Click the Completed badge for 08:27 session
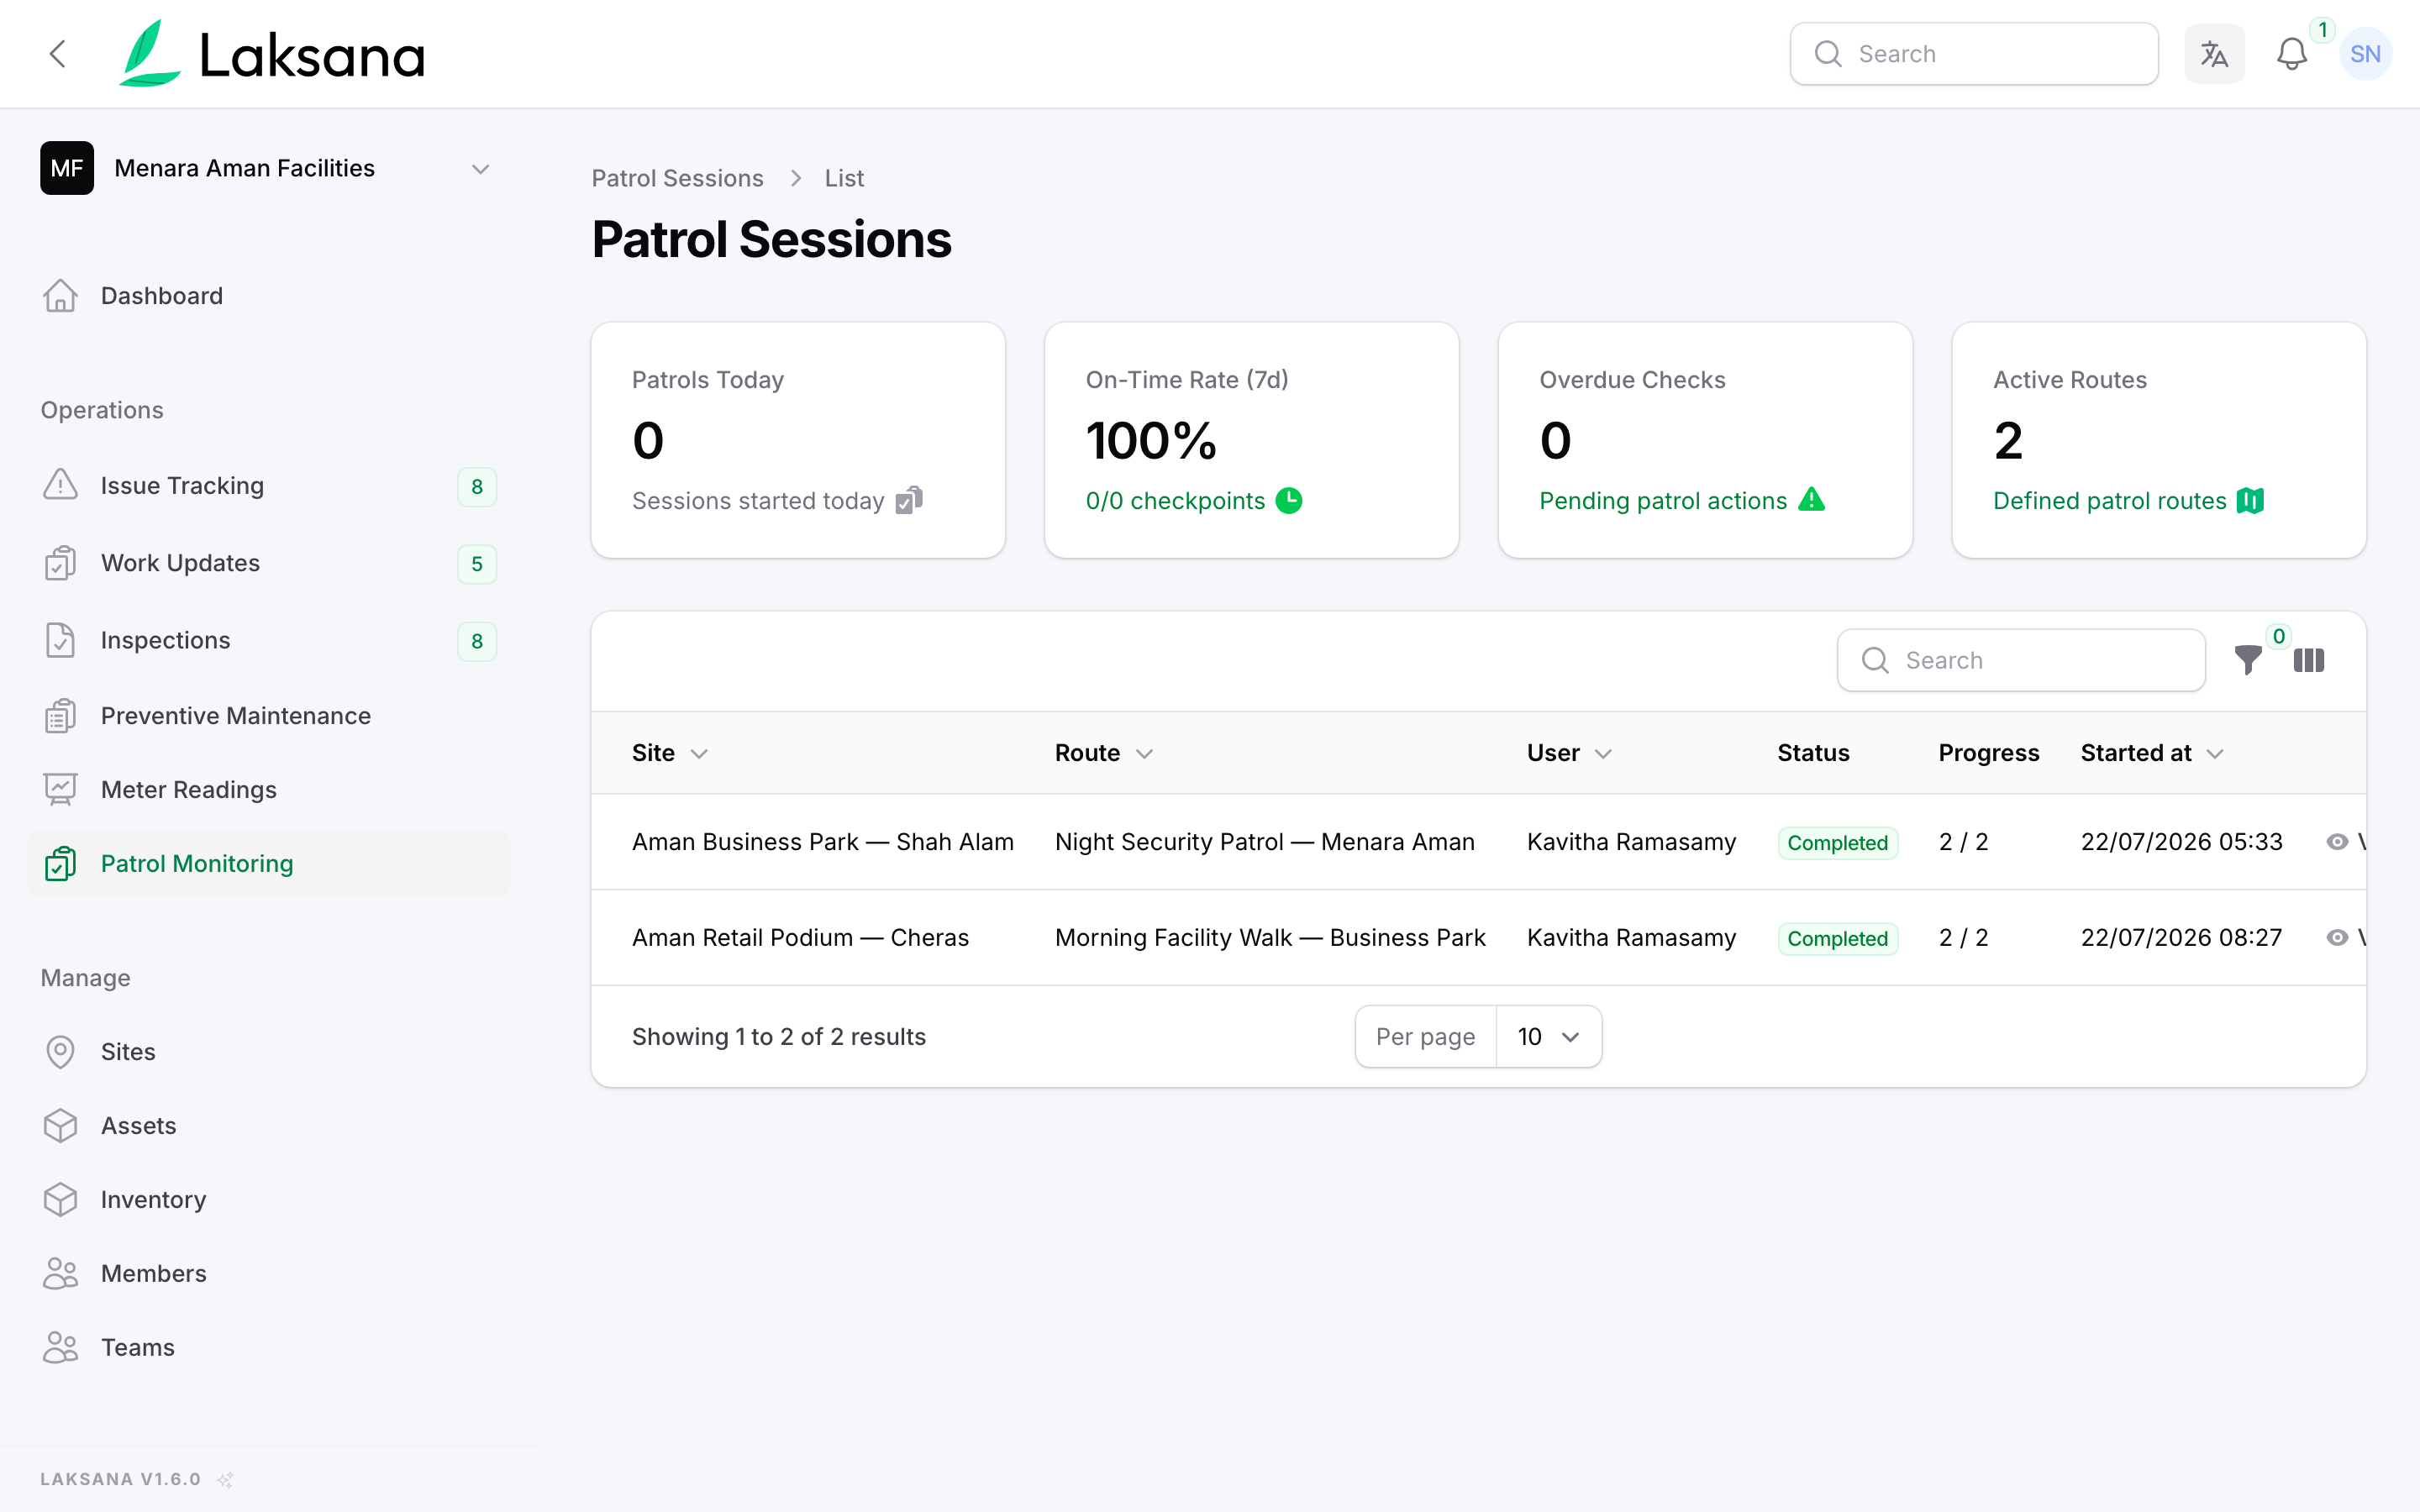This screenshot has width=2420, height=1512. pos(1837,939)
